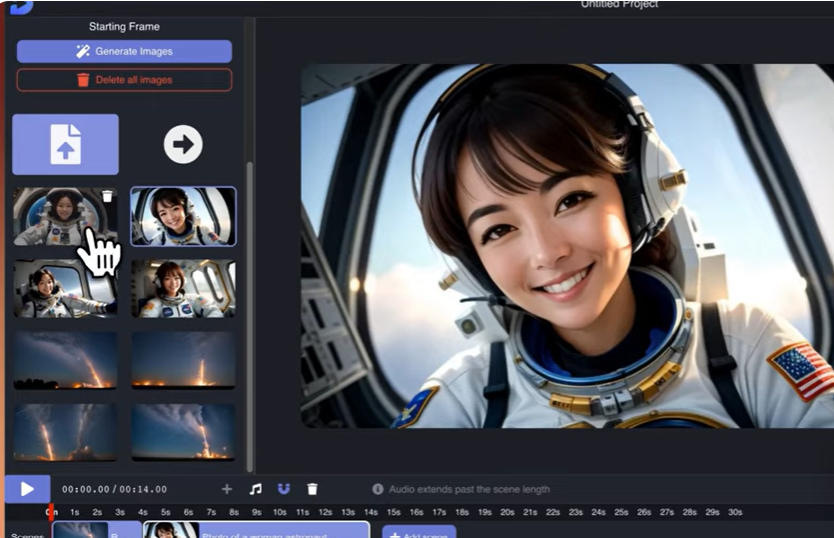Choose the astronaut thumbnail in third row, left
Image resolution: width=834 pixels, height=538 pixels.
(x=65, y=289)
